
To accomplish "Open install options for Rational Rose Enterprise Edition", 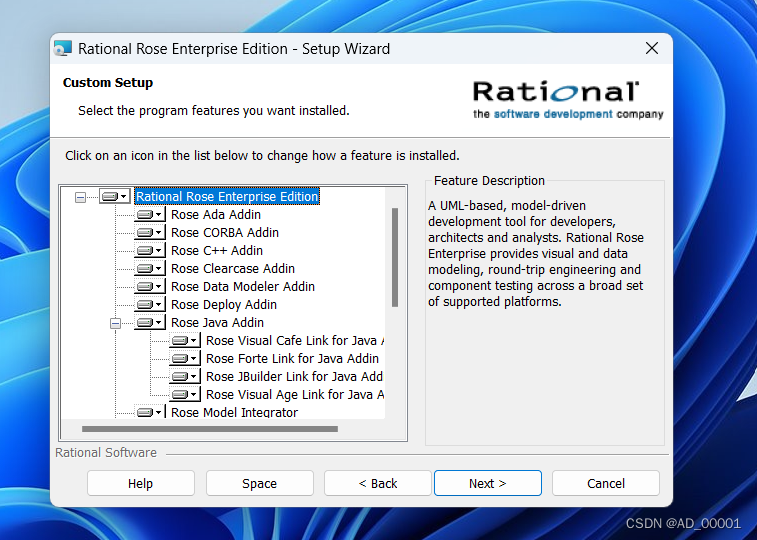I will tap(115, 196).
